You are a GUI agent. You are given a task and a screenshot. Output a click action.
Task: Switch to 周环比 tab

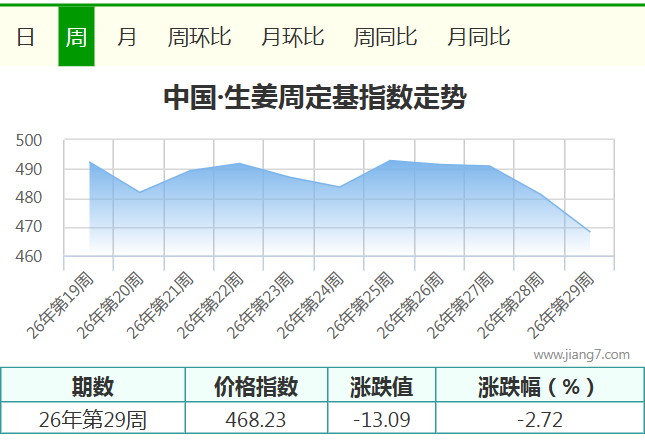click(199, 37)
